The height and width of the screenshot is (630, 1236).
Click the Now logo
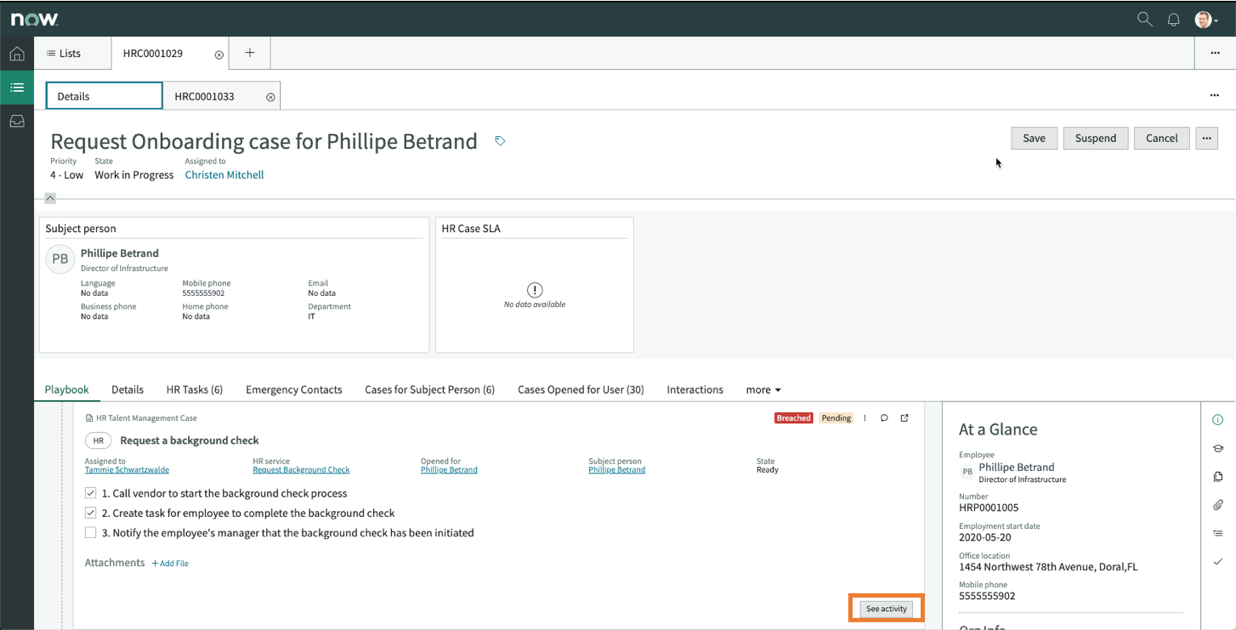(34, 19)
